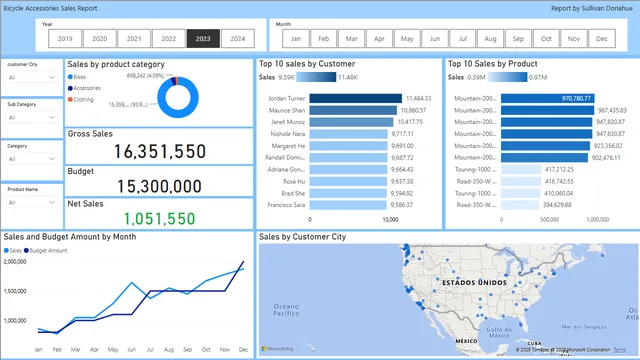640x360 pixels.
Task: Select year 2020 in Year slicer
Action: (100, 39)
